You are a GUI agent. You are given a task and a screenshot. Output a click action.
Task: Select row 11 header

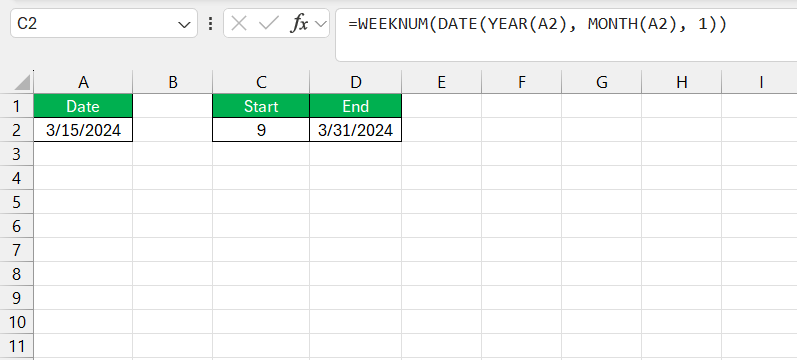16,347
